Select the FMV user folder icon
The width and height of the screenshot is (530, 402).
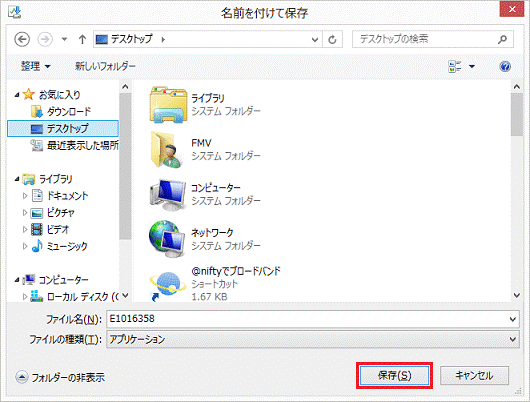[x=167, y=150]
